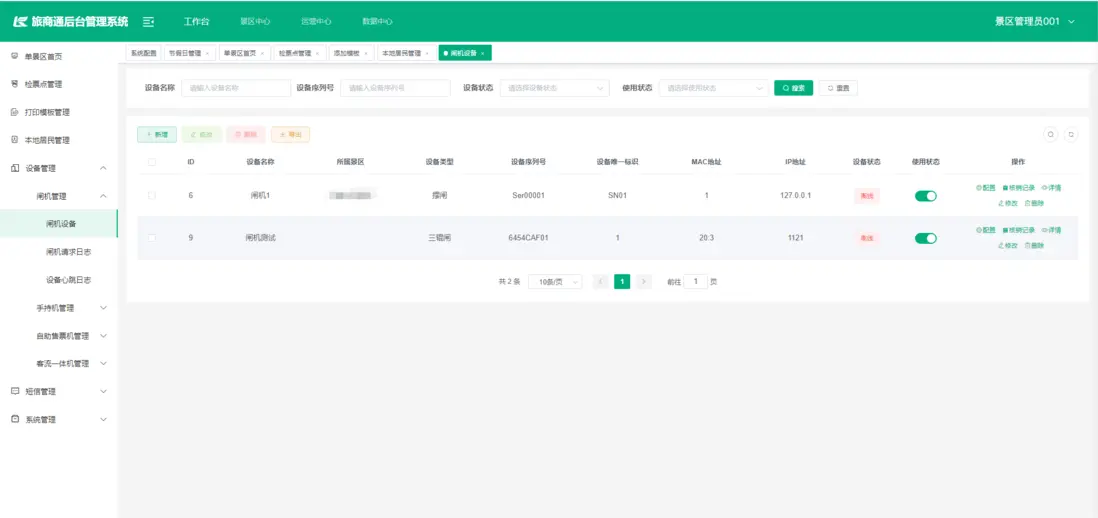Expand the 客流一体机管理 submenu
The height and width of the screenshot is (518, 1098).
104,363
